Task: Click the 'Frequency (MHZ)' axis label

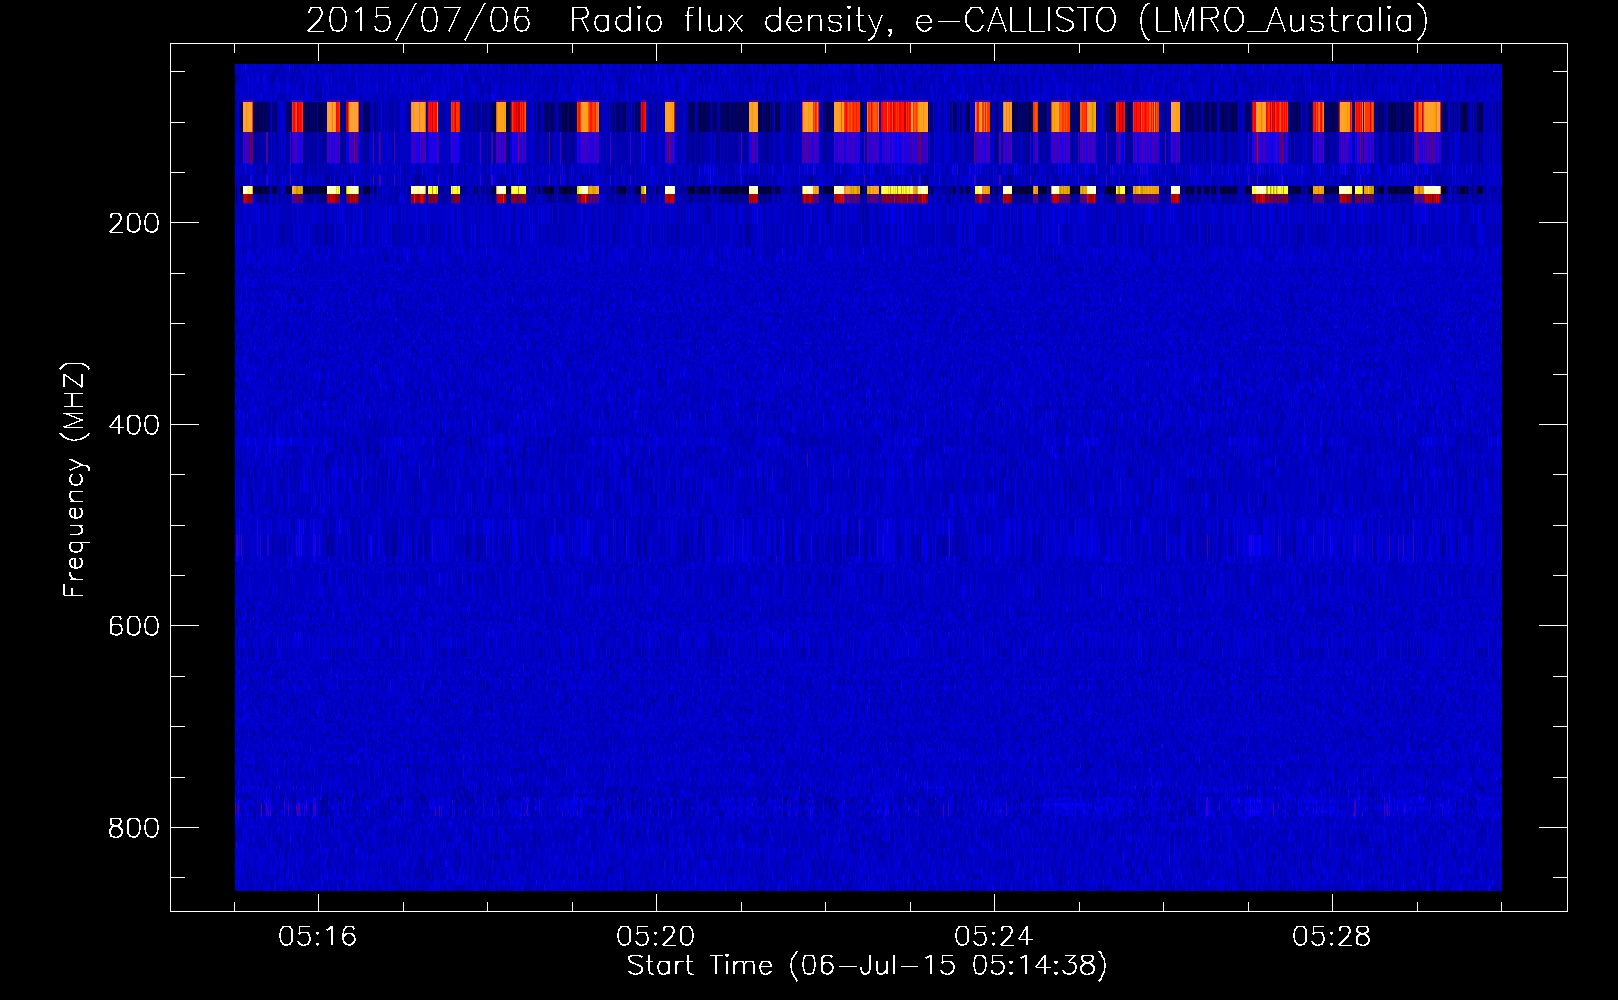Action: pyautogui.click(x=75, y=480)
